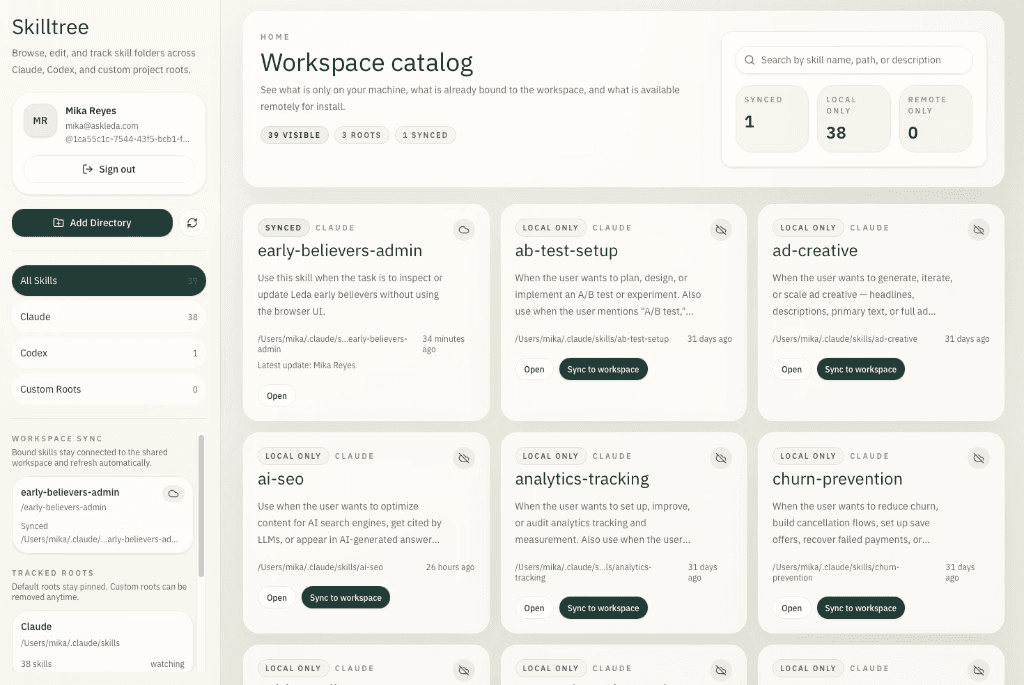This screenshot has width=1024, height=685.
Task: Click Sync to workspace for ab-test-setup
Action: click(603, 369)
